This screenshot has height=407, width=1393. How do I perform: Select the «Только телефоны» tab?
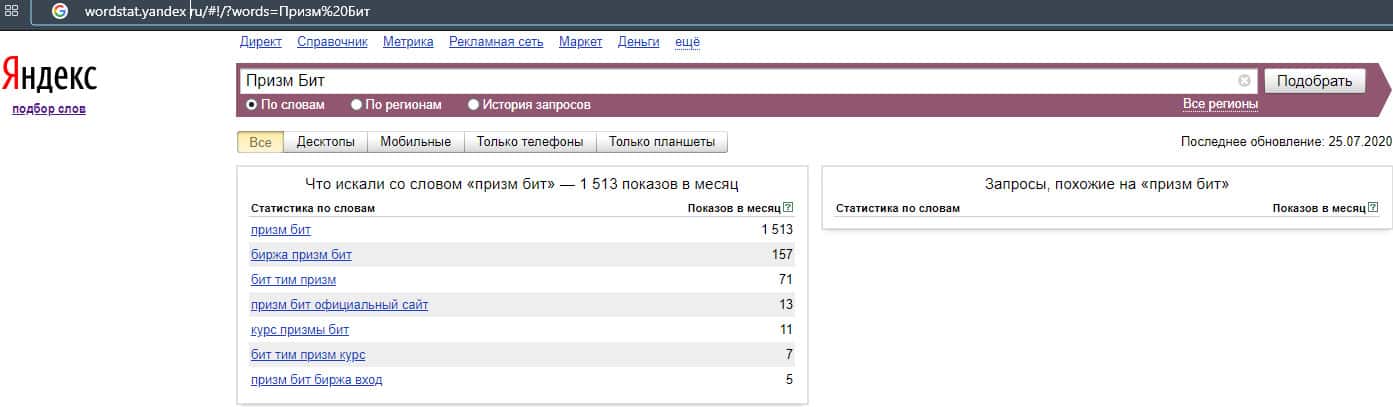pyautogui.click(x=530, y=142)
